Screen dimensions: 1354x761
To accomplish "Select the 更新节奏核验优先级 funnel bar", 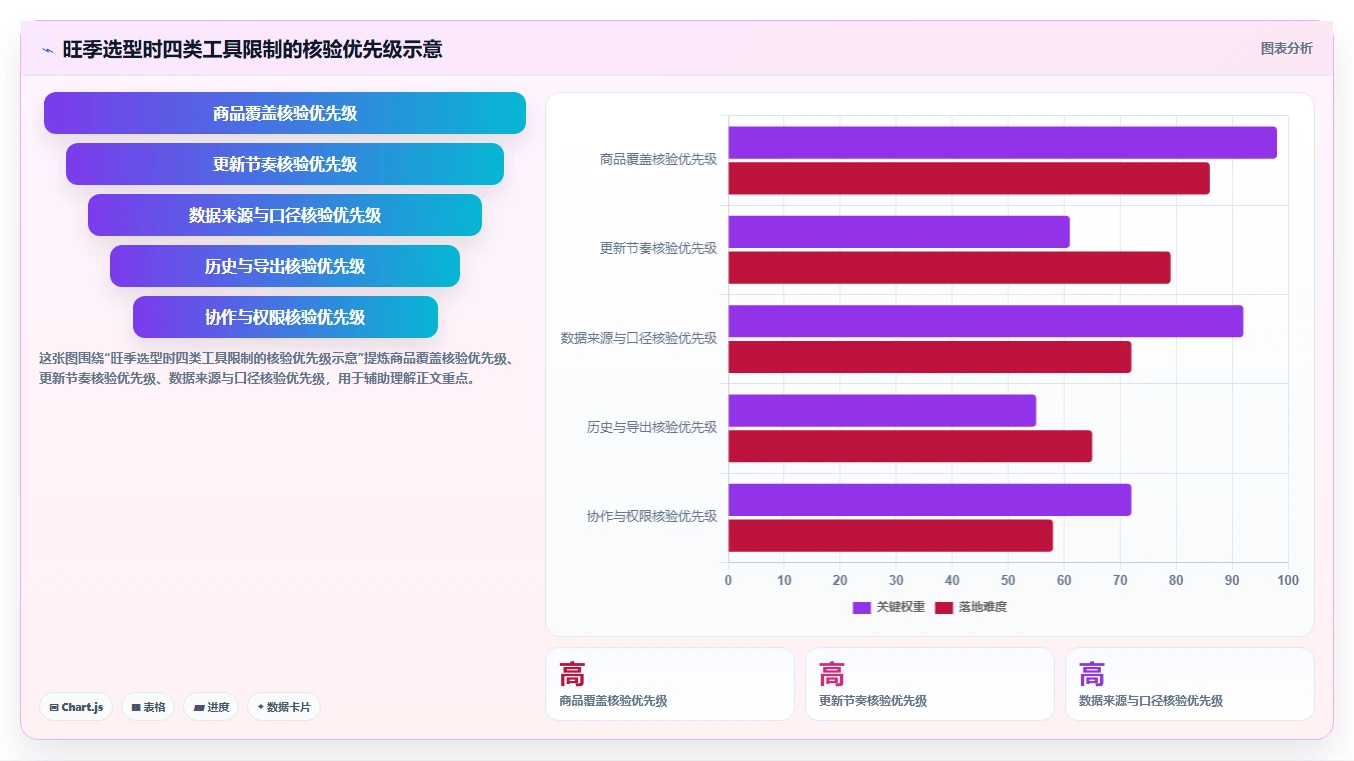I will pyautogui.click(x=285, y=164).
